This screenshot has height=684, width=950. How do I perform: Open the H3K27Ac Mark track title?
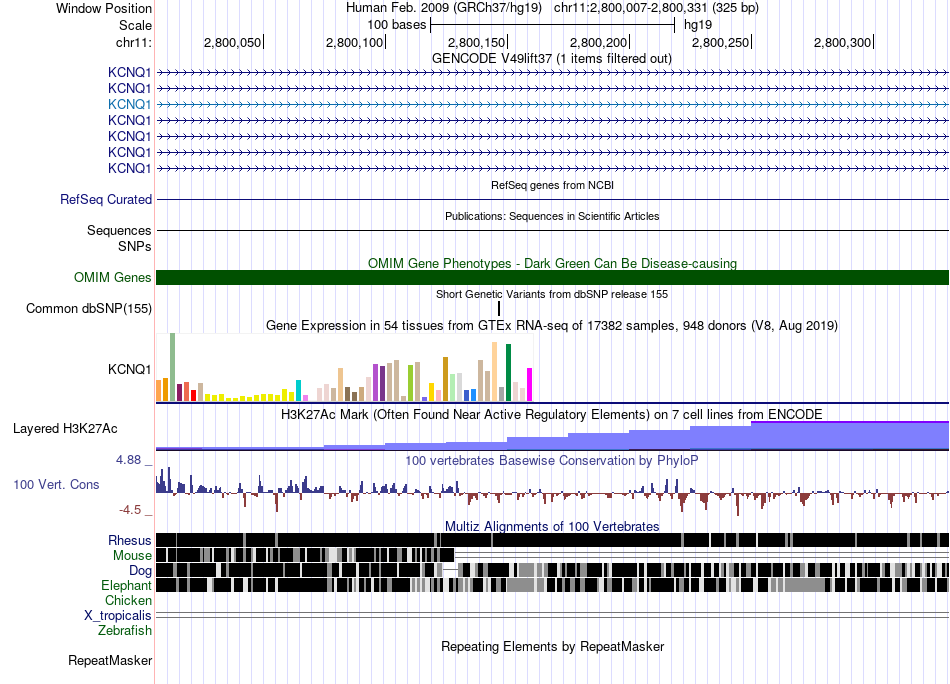[552, 414]
